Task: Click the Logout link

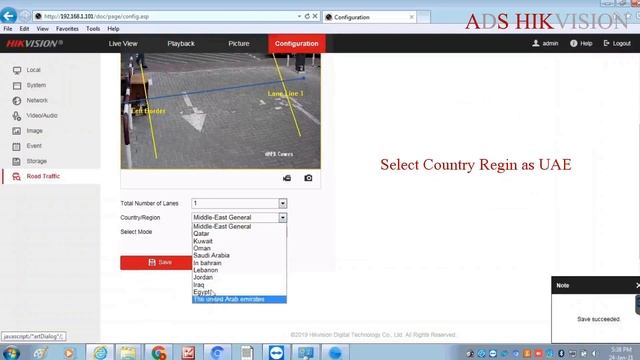Action: pos(617,43)
